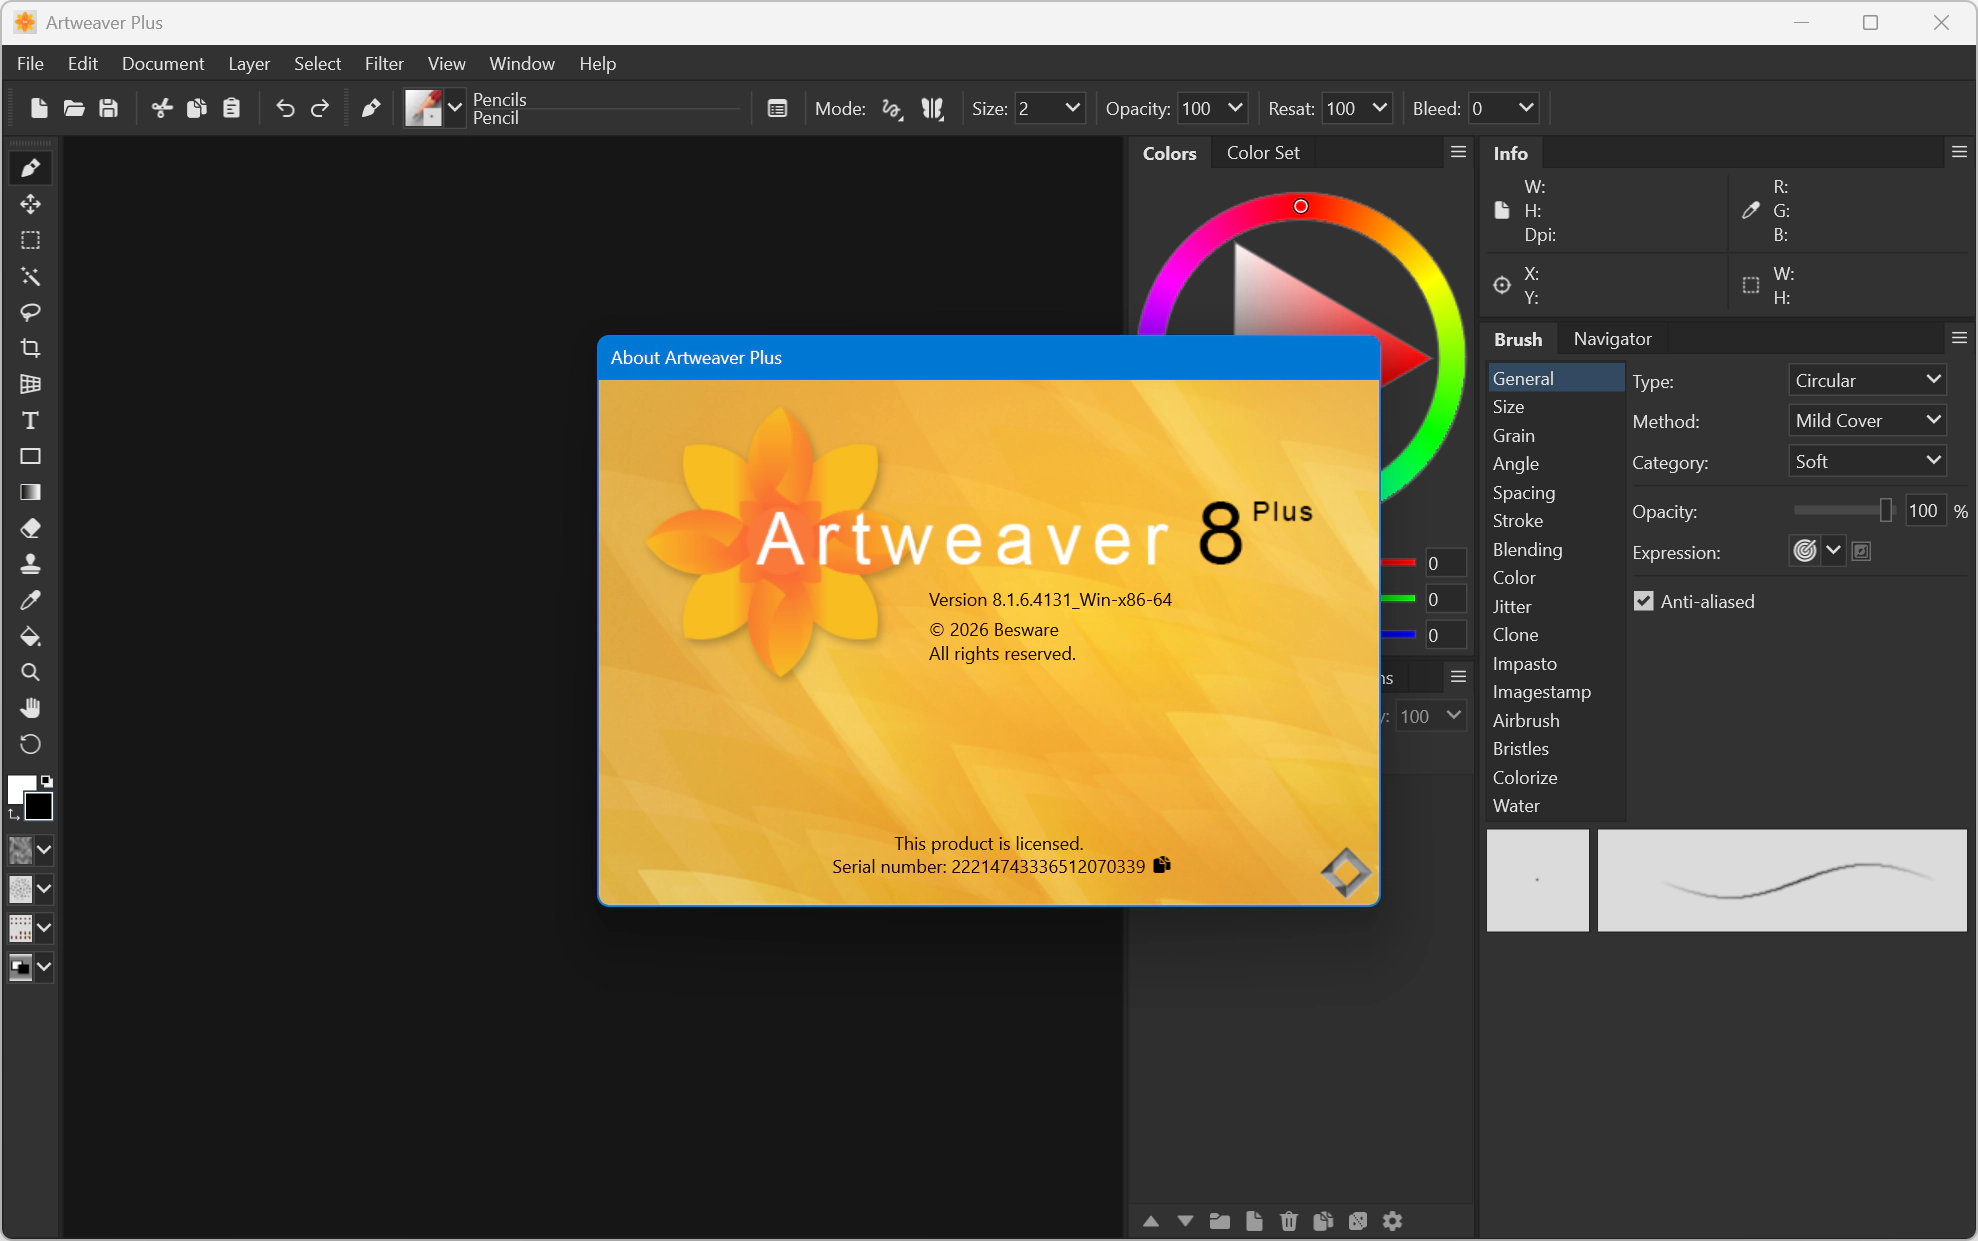Switch to the Navigator tab
The width and height of the screenshot is (1978, 1241).
pyautogui.click(x=1612, y=339)
